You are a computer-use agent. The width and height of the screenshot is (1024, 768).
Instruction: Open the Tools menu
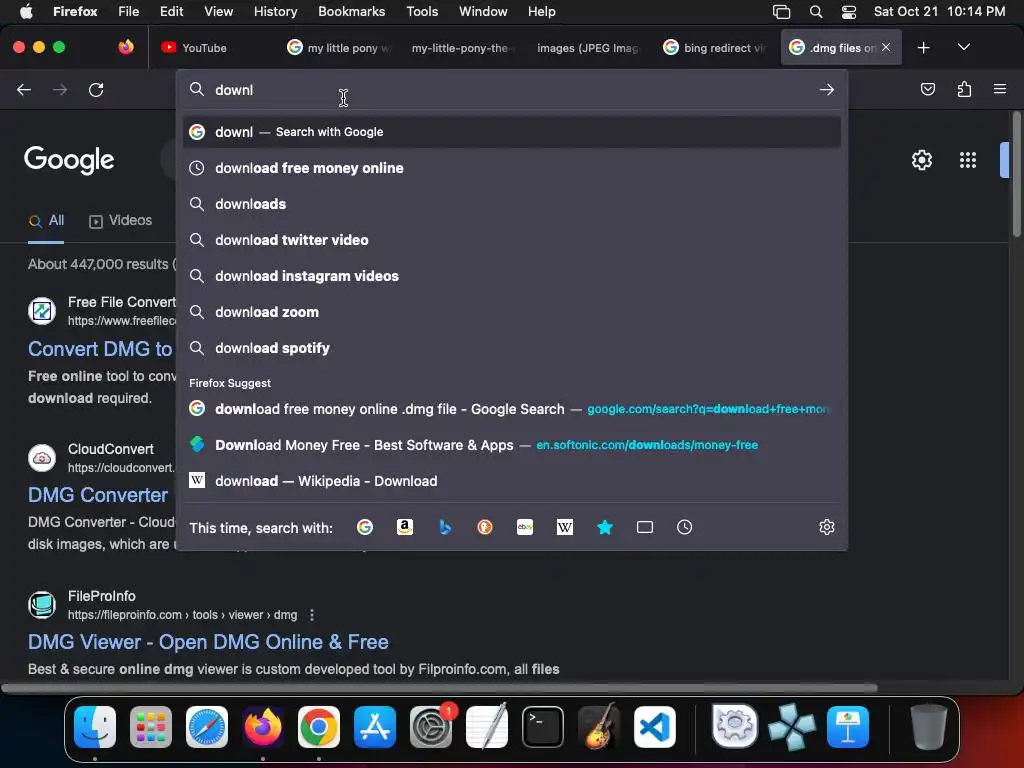422,11
